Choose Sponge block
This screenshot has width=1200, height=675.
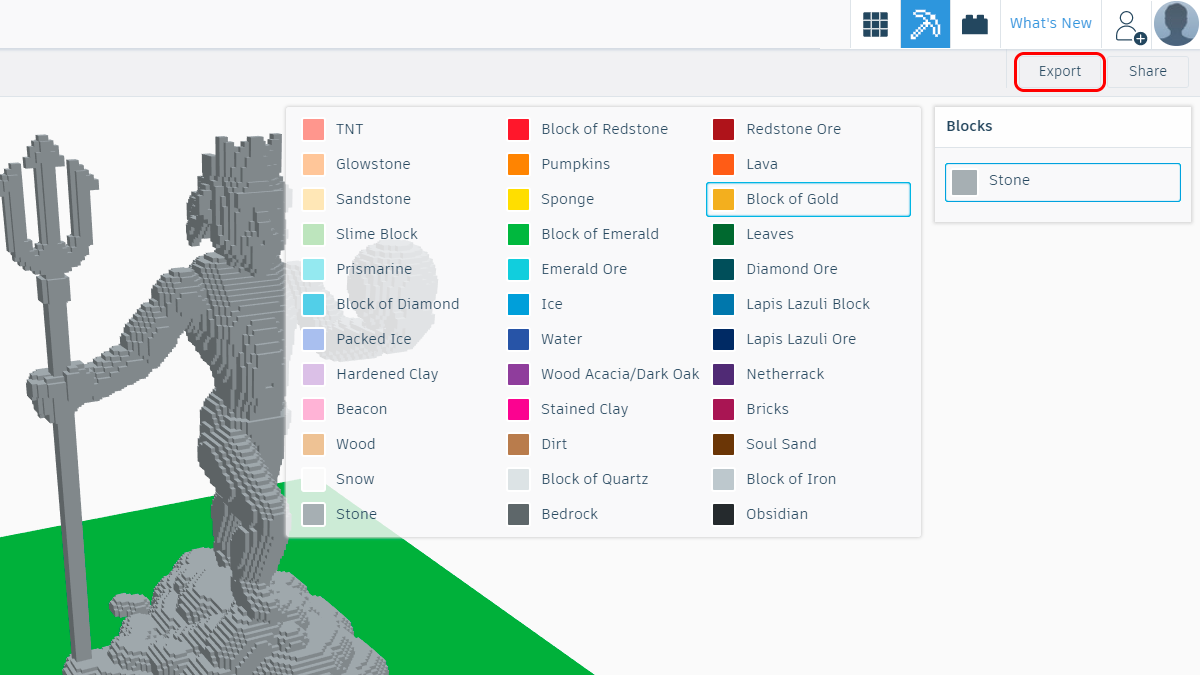tap(603, 199)
